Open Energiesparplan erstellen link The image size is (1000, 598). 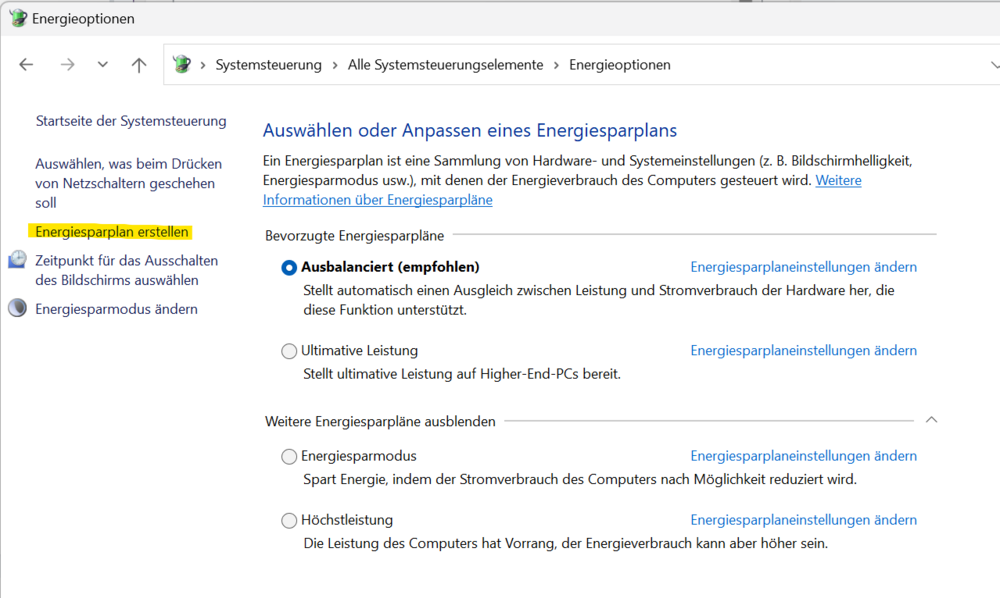(112, 231)
